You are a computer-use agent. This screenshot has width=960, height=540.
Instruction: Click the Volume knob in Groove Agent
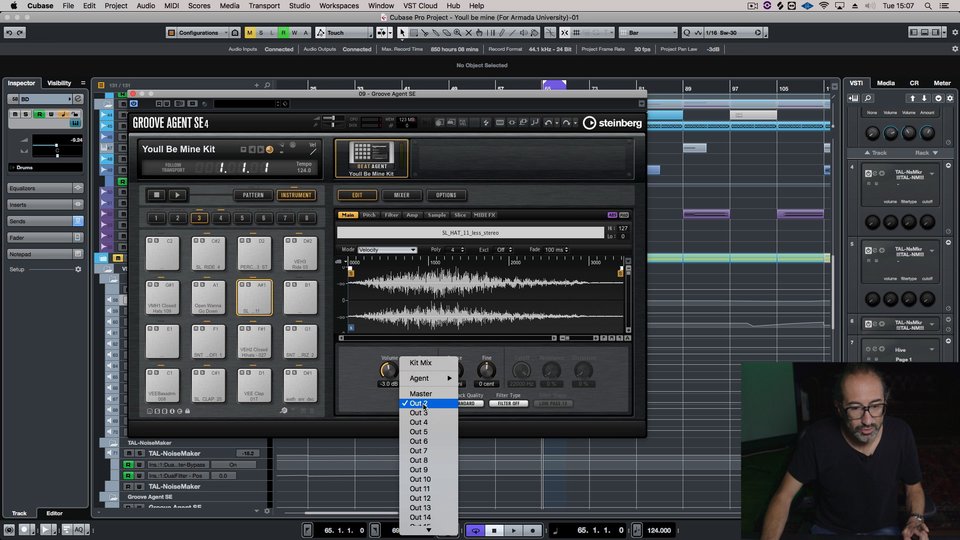[388, 370]
